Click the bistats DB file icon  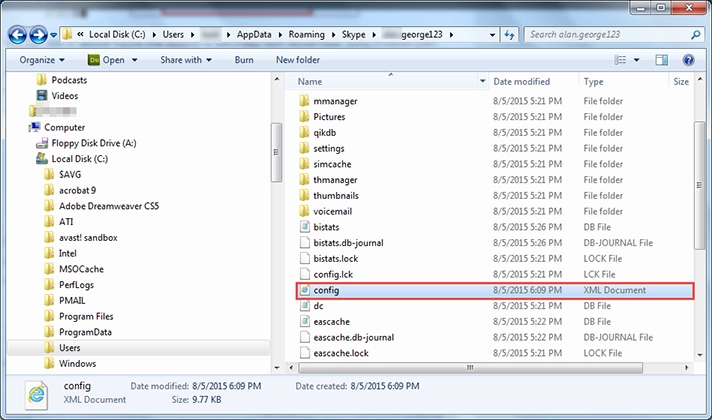304,227
